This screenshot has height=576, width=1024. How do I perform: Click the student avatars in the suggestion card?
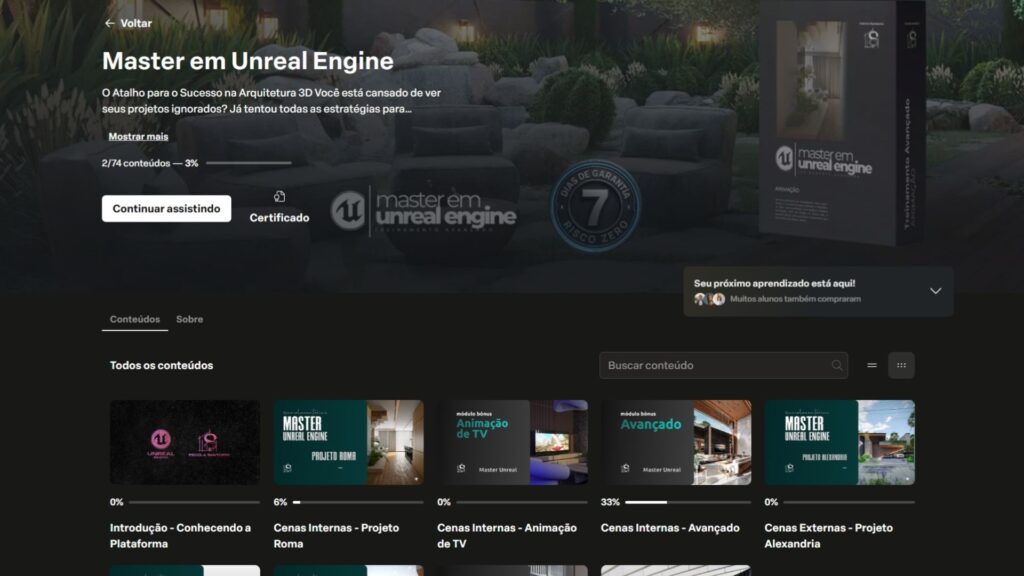(709, 299)
